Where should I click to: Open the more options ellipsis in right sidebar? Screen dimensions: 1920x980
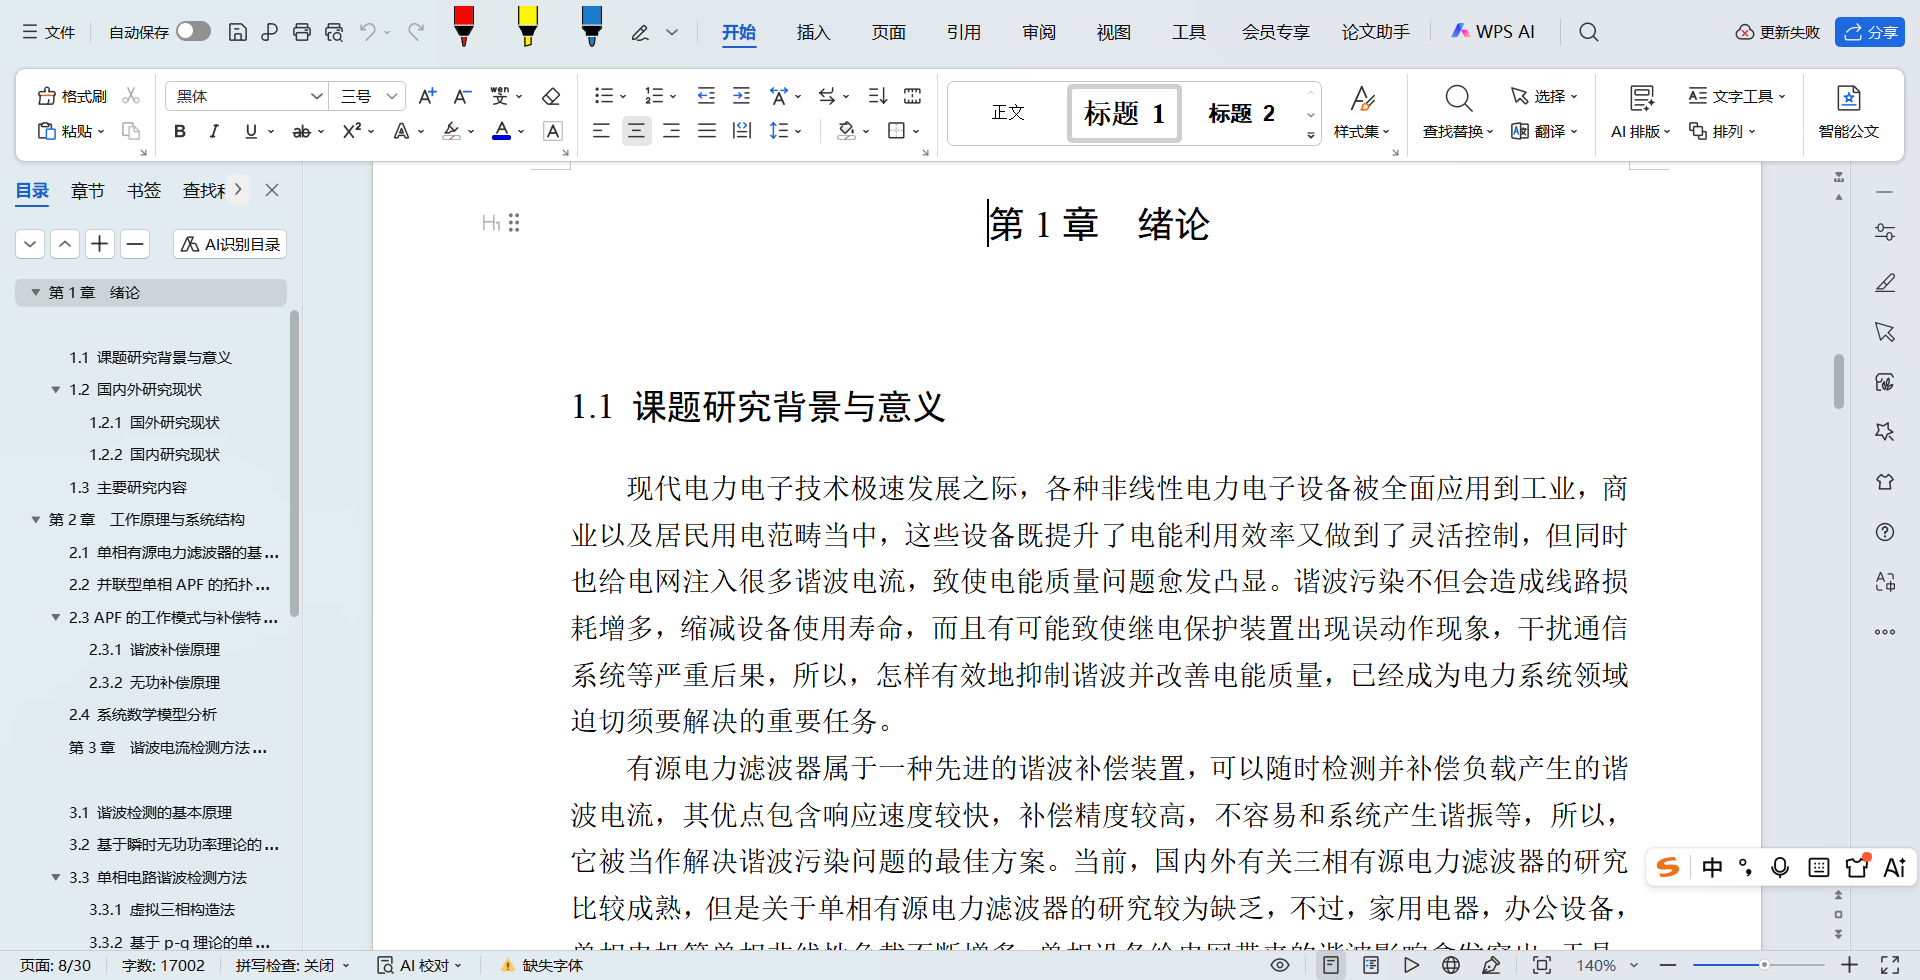(1885, 632)
